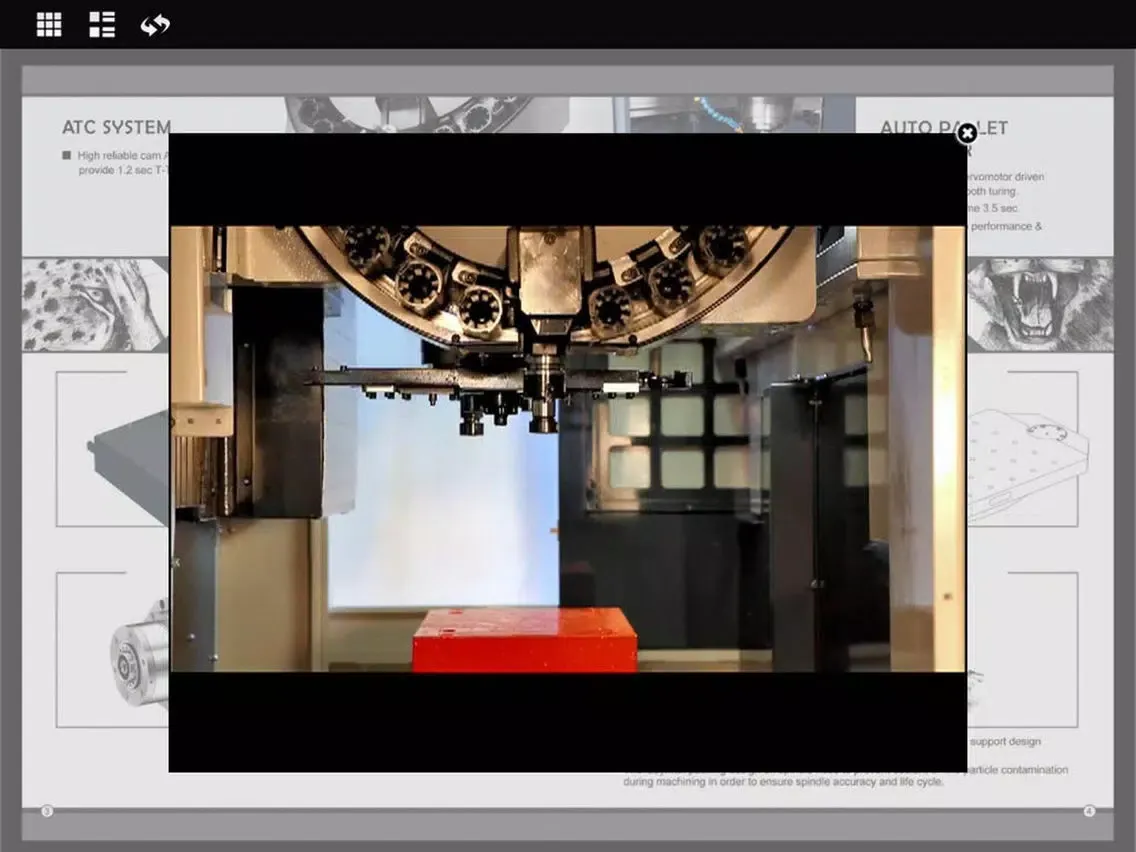Select the page 4 marker at bottom right

(1089, 811)
